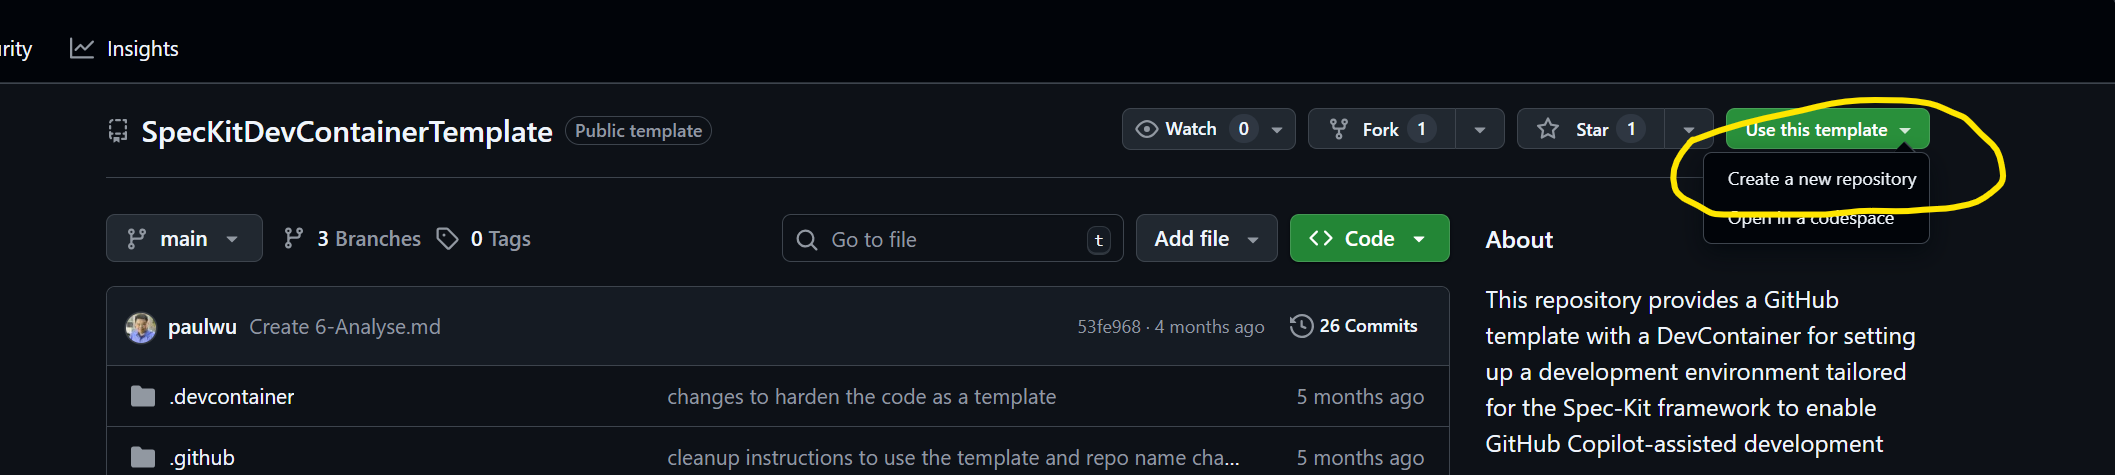Click the star icon on Star button
The height and width of the screenshot is (475, 2115).
click(1548, 129)
